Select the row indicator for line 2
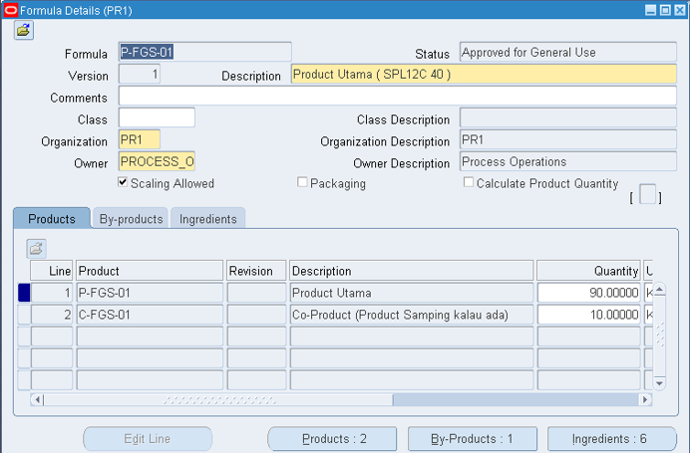690x453 pixels. 24,315
